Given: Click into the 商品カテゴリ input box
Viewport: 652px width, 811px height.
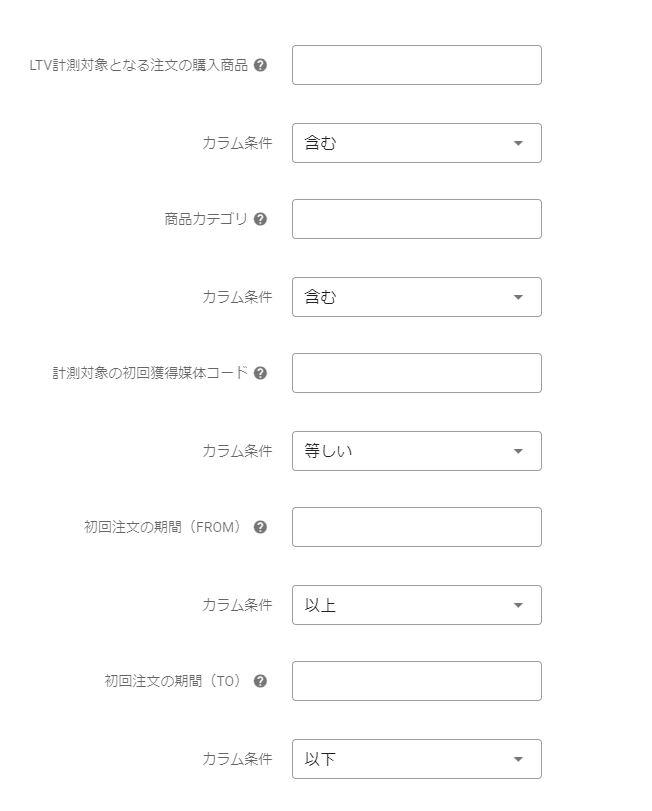Looking at the screenshot, I should (416, 219).
